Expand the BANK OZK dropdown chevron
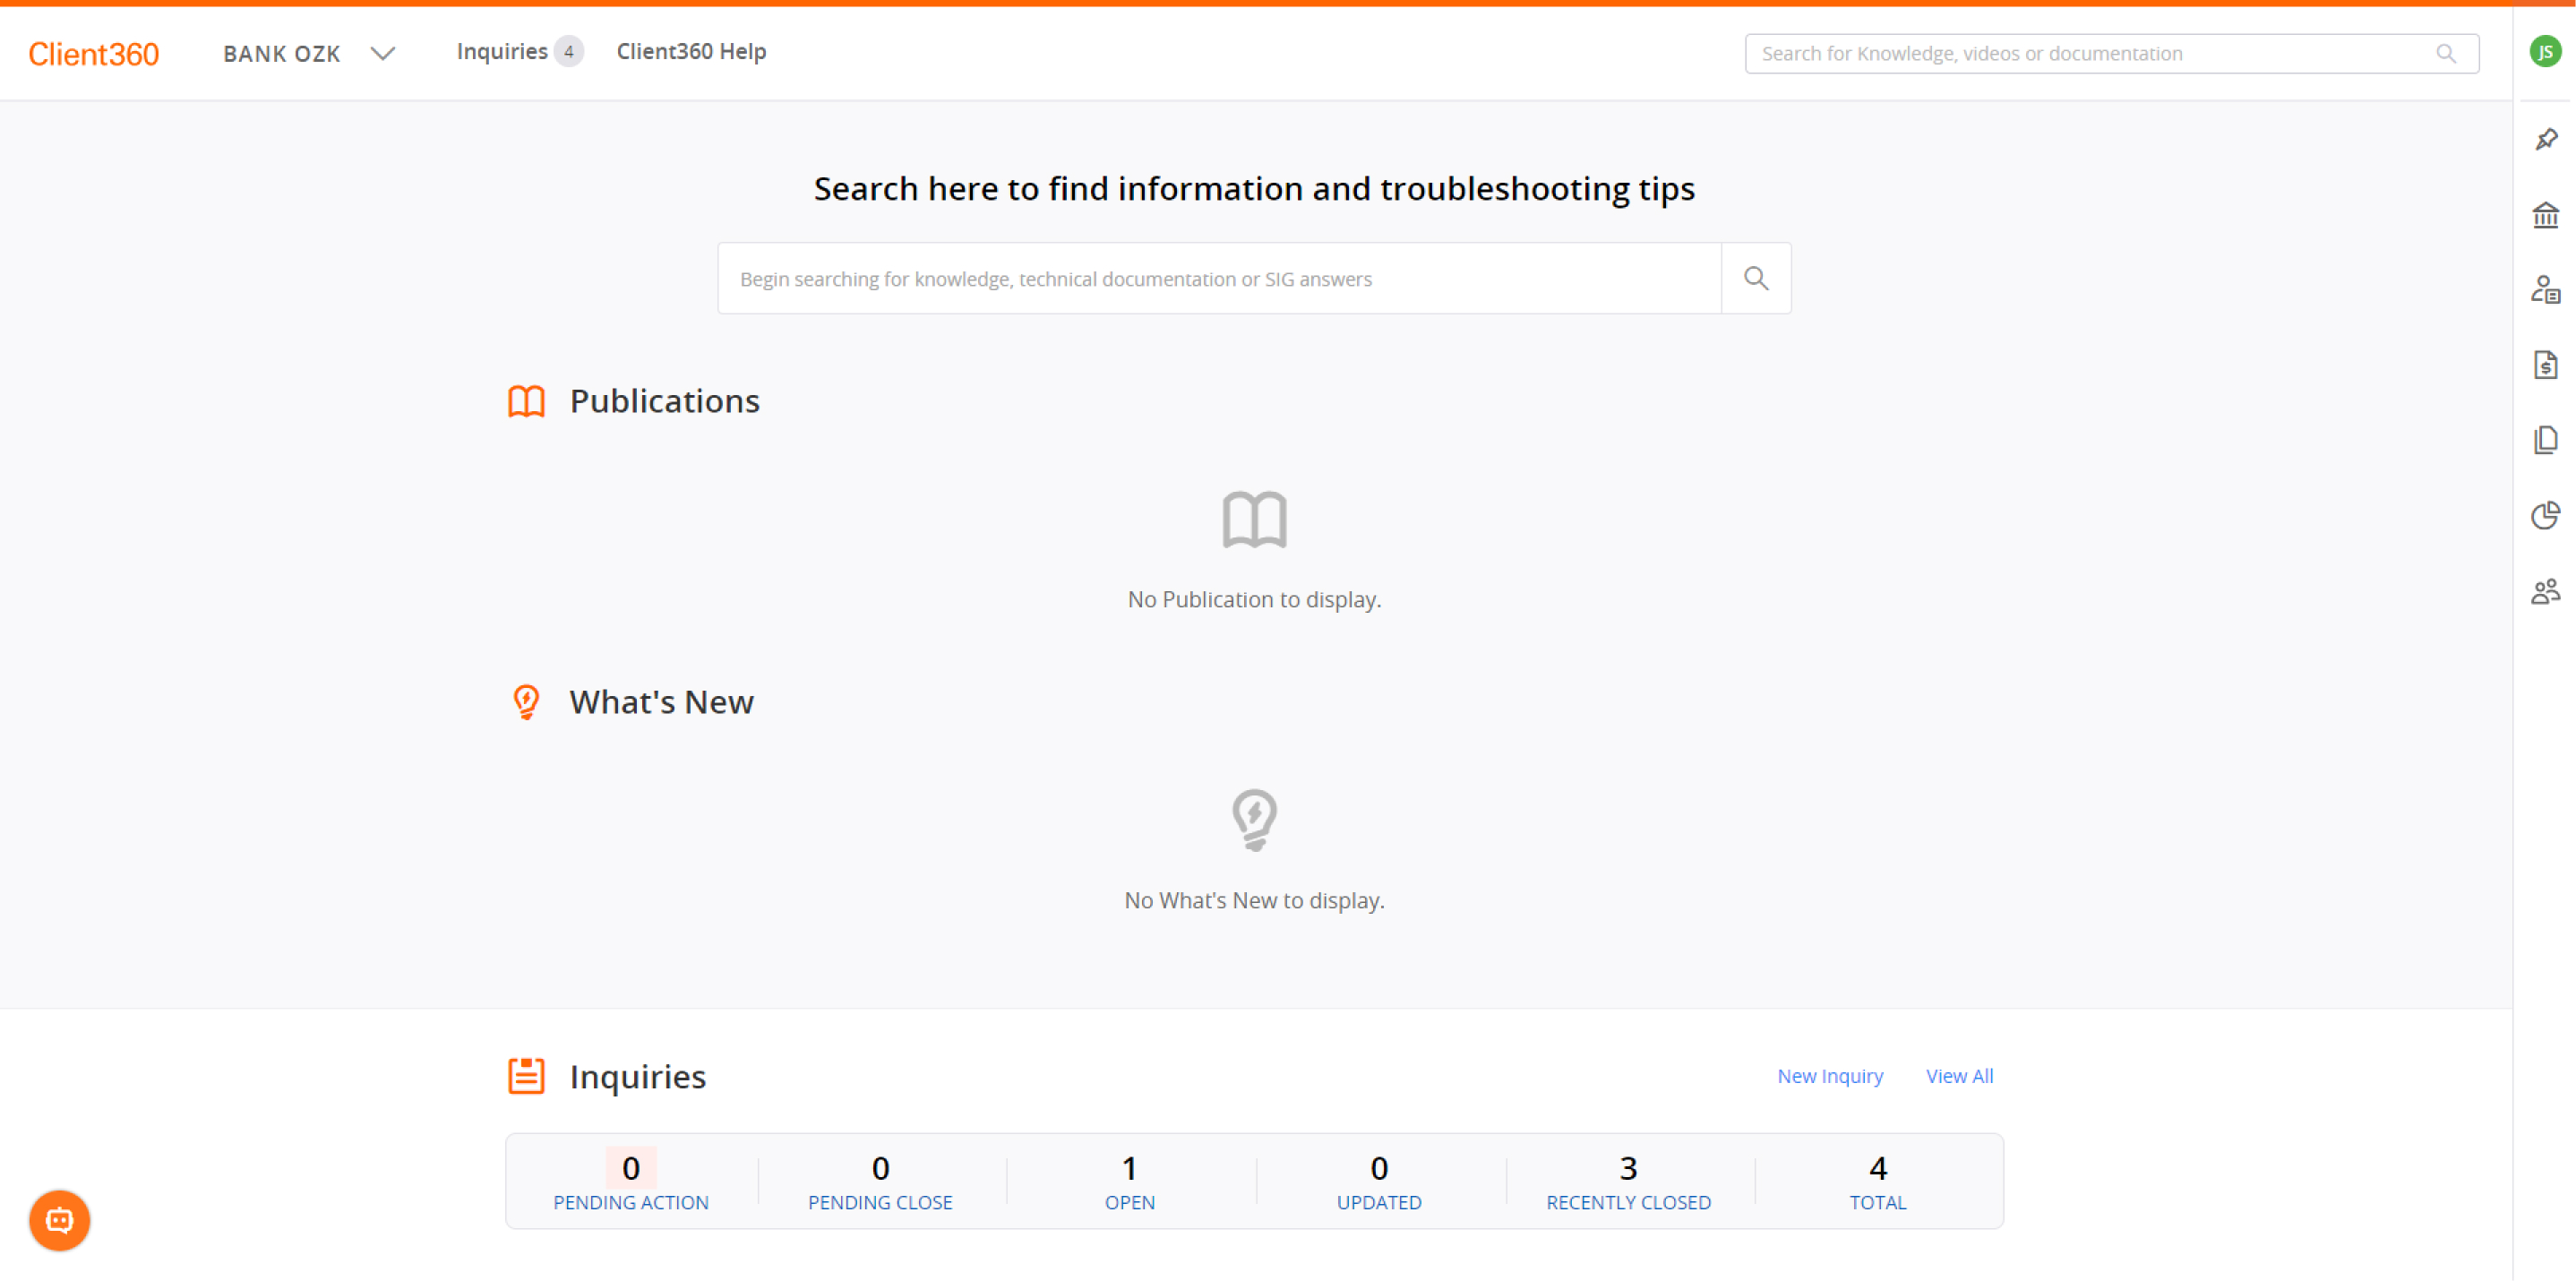The image size is (2576, 1281). pos(382,53)
